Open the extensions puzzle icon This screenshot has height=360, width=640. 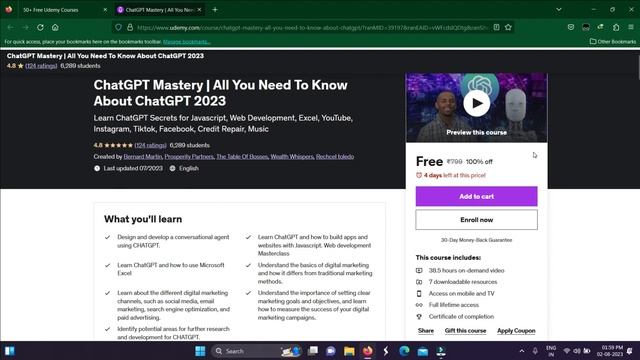(616, 27)
